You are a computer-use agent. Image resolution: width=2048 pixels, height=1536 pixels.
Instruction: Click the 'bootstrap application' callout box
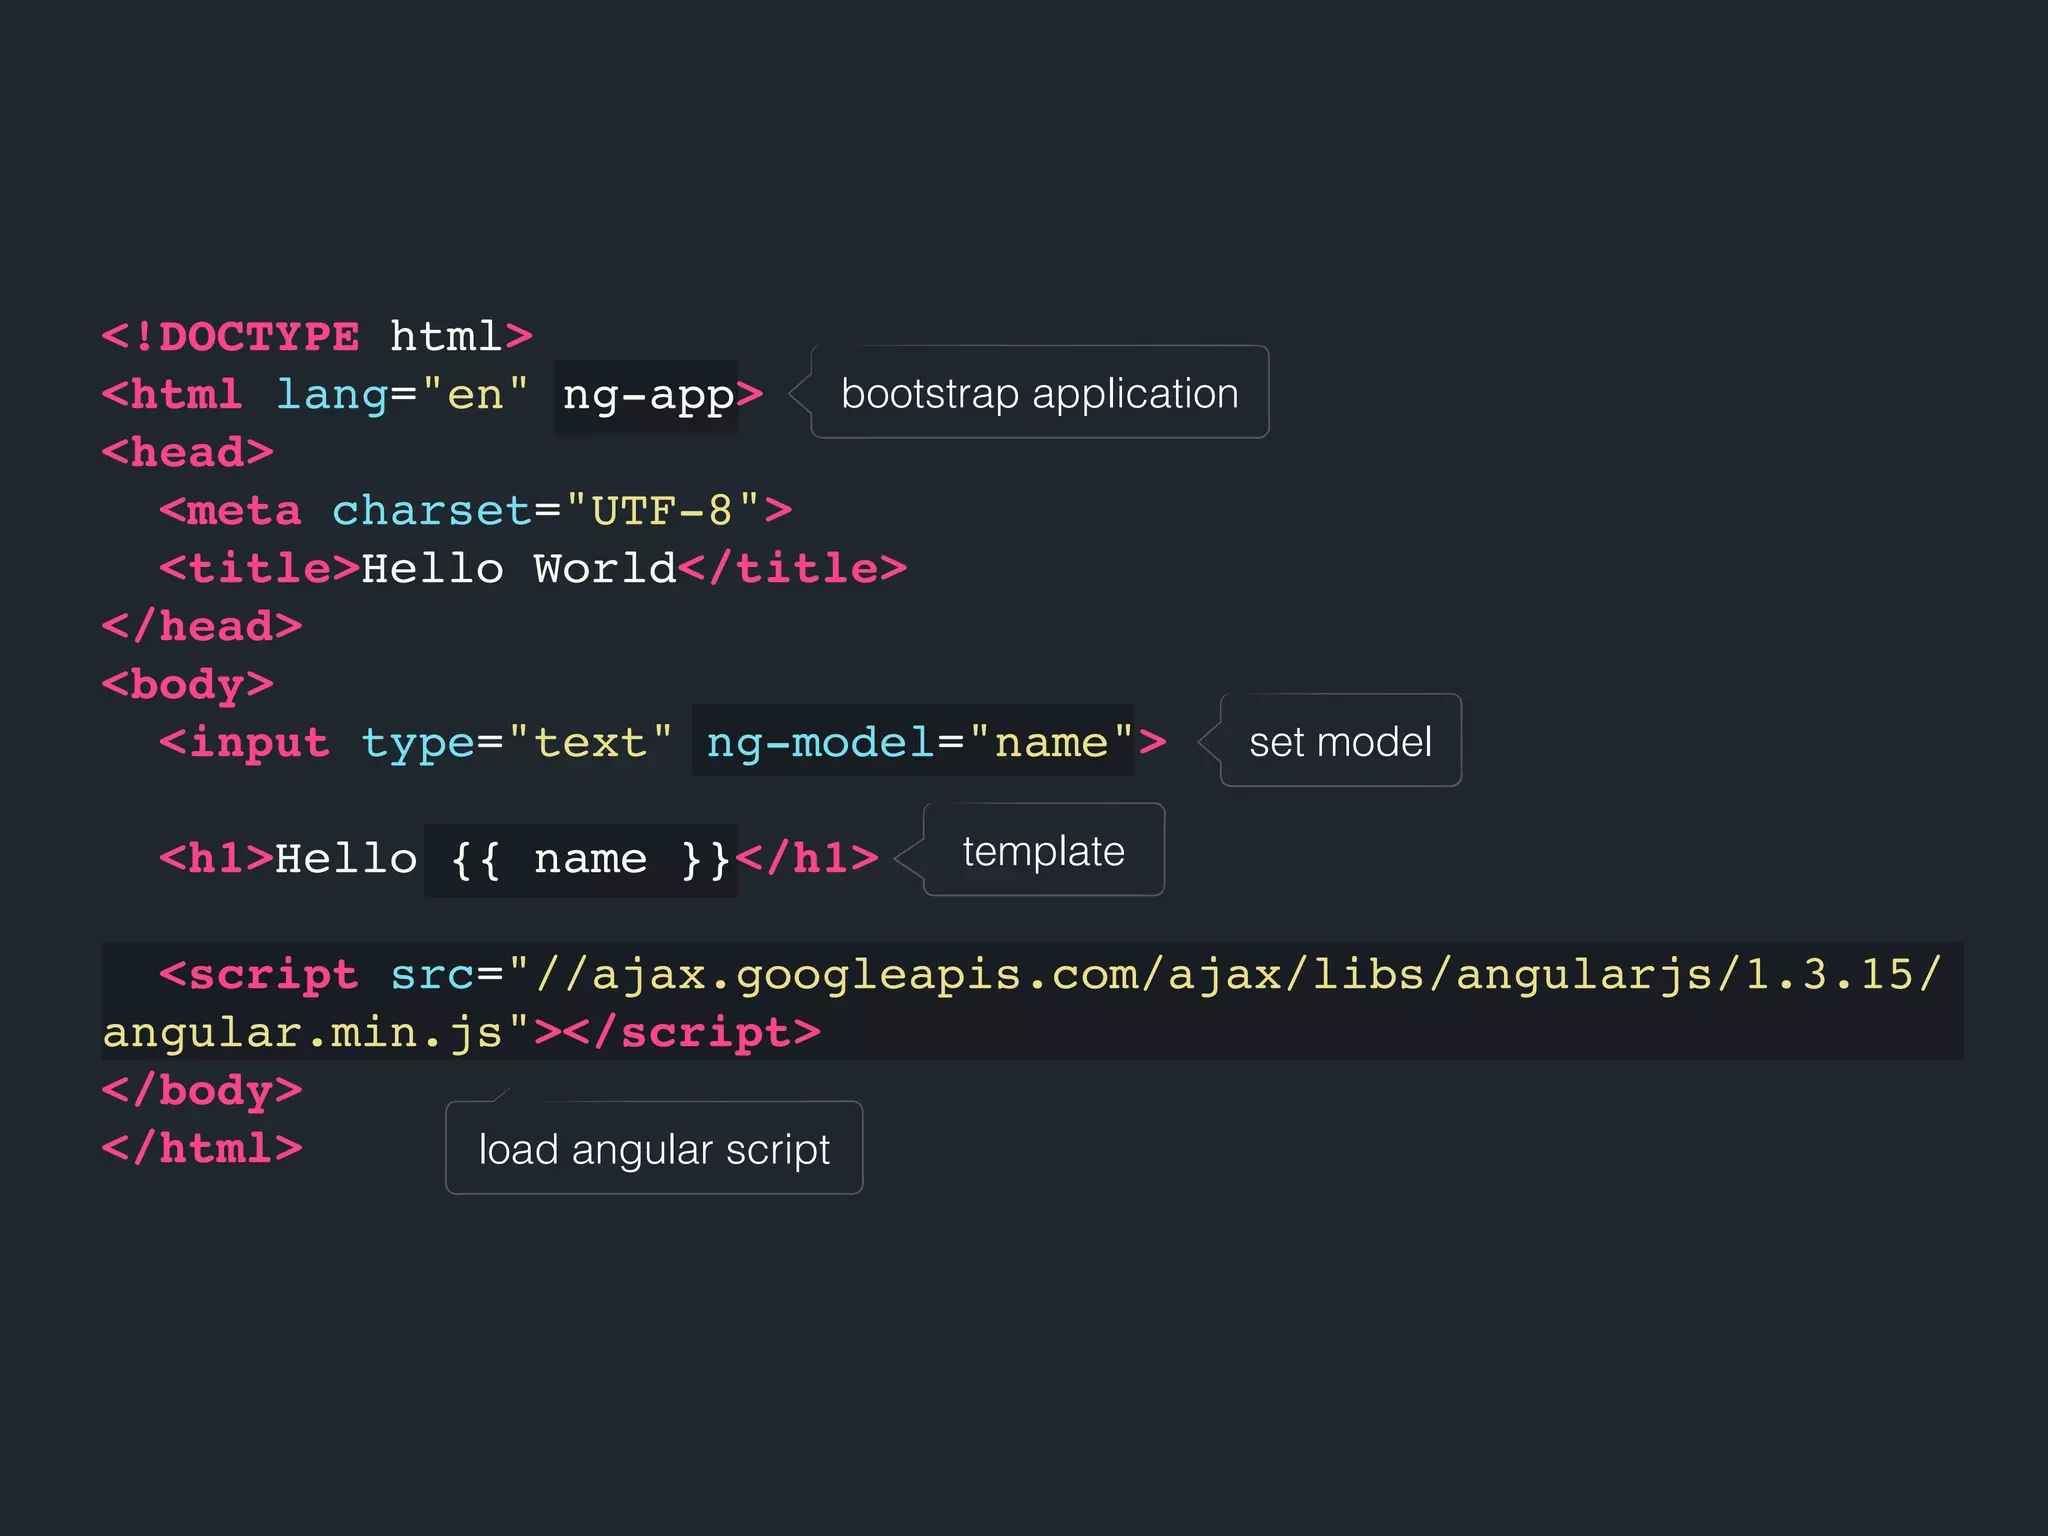pyautogui.click(x=1039, y=393)
